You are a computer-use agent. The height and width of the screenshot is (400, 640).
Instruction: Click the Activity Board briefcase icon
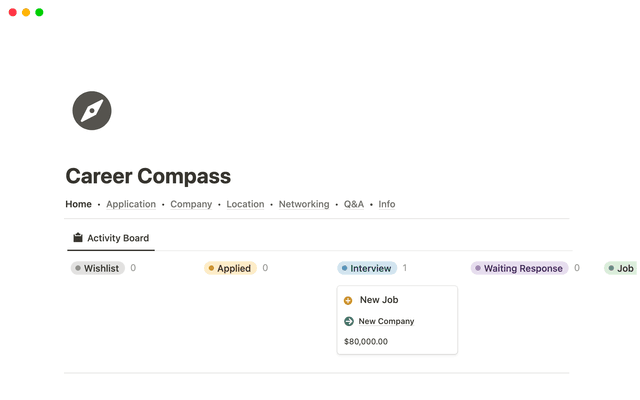[78, 238]
